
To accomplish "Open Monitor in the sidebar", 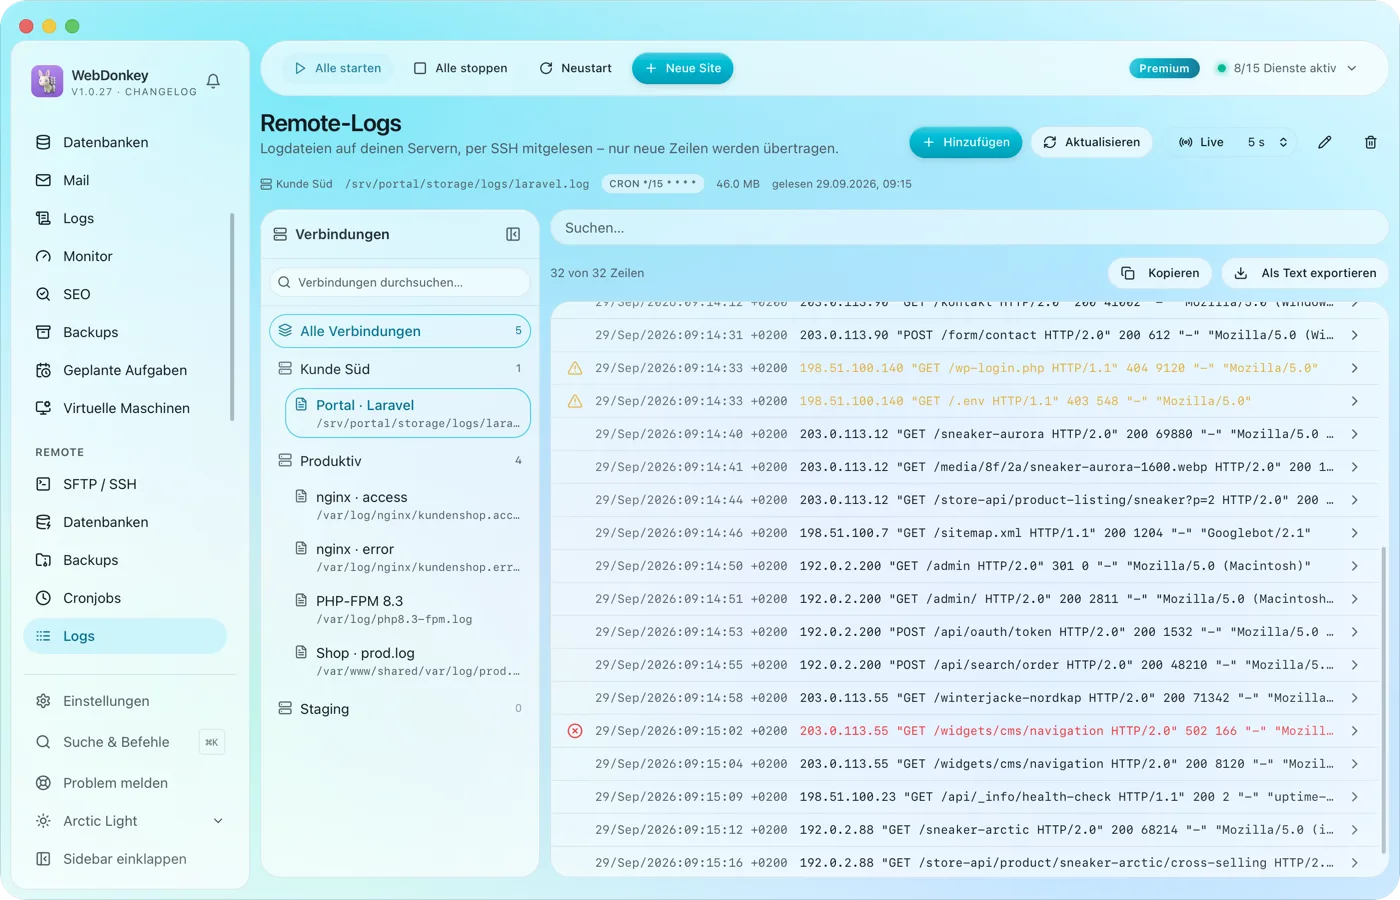I will pyautogui.click(x=125, y=256).
